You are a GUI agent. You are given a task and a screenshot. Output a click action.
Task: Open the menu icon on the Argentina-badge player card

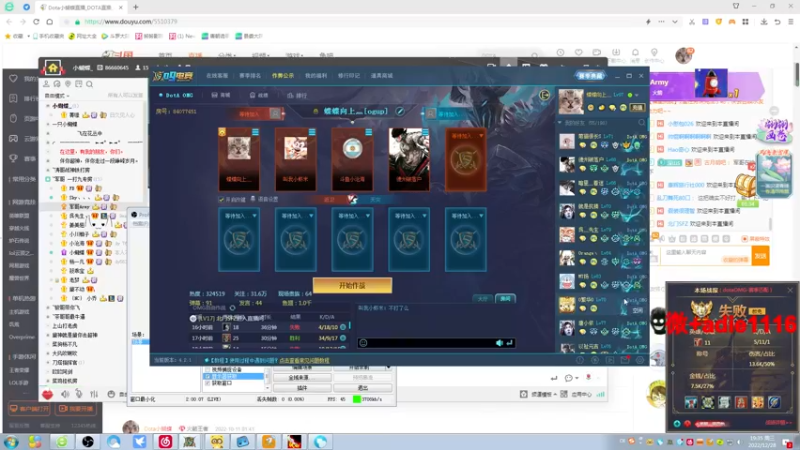tap(368, 132)
